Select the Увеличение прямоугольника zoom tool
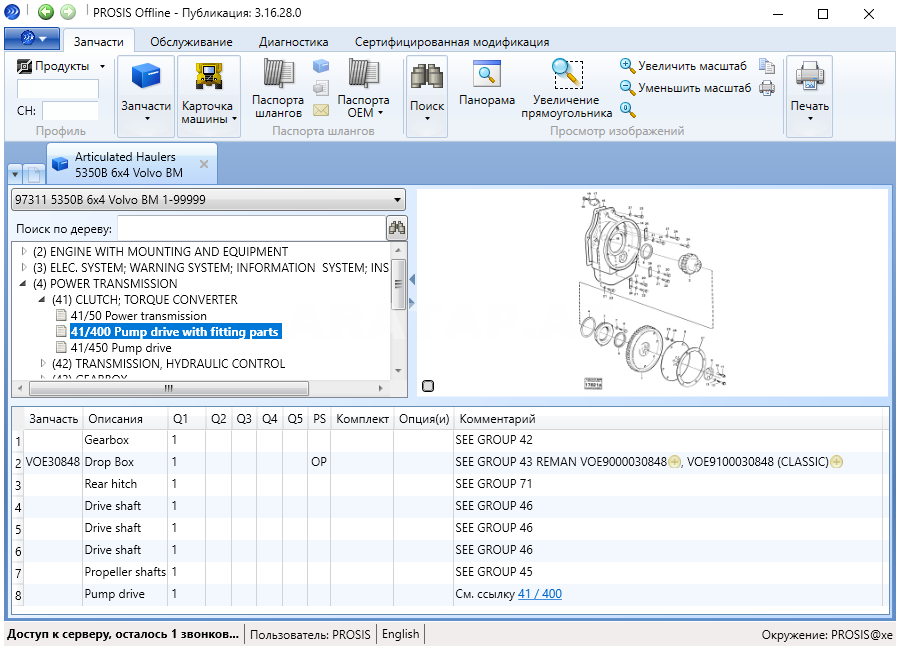900x647 pixels. (x=567, y=89)
